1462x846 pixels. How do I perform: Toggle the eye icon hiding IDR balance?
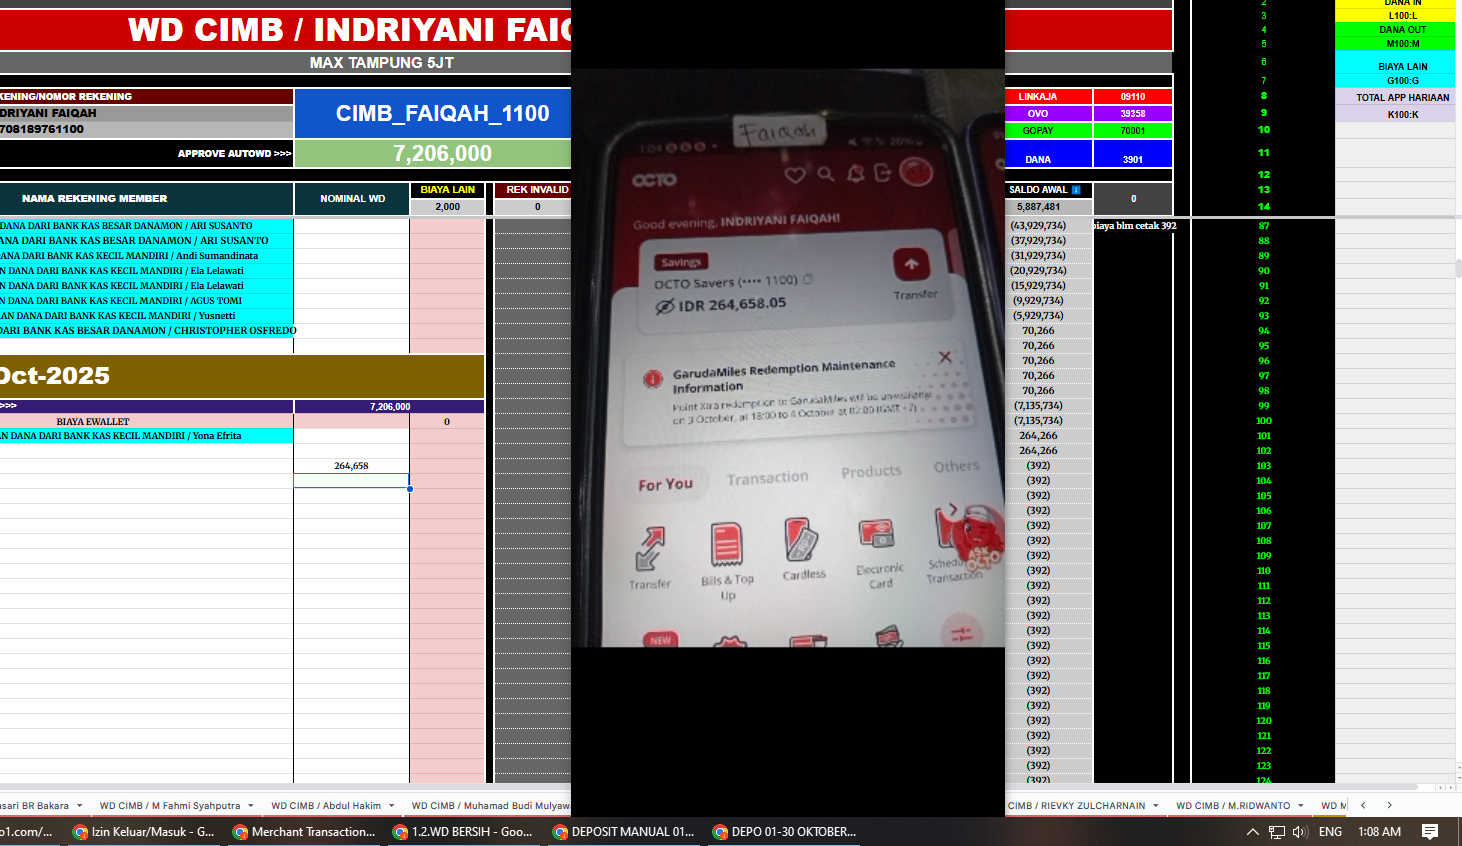pos(665,306)
